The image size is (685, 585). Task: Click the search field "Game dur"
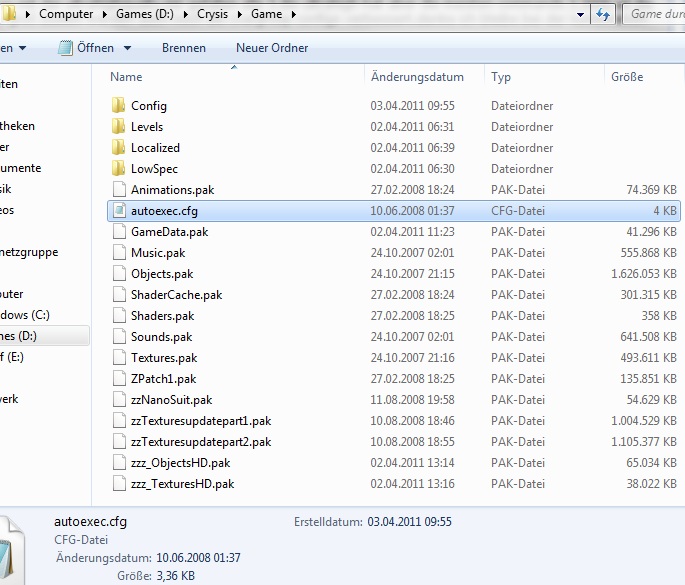(x=654, y=14)
